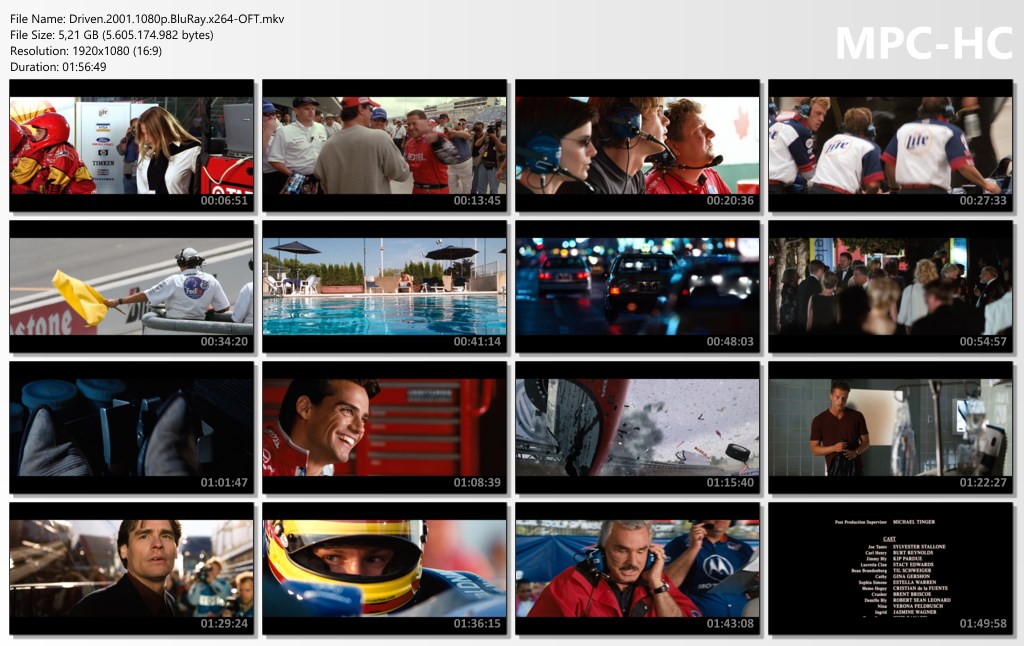Open the red jacket headset thumbnail at 01:43:08
This screenshot has height=646, width=1024.
[x=638, y=568]
